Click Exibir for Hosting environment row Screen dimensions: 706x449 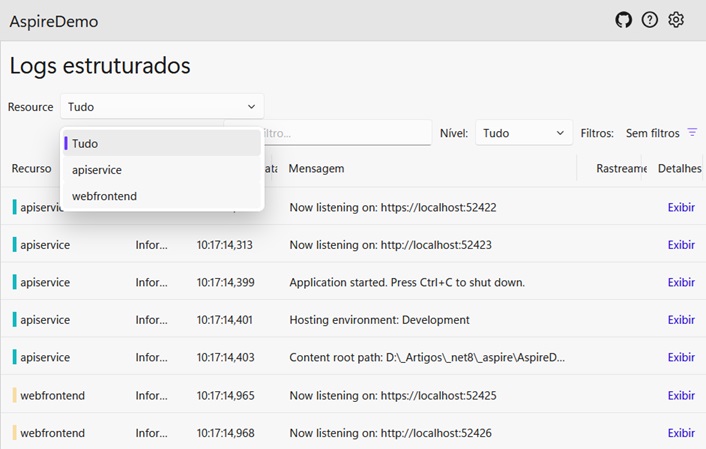681,319
